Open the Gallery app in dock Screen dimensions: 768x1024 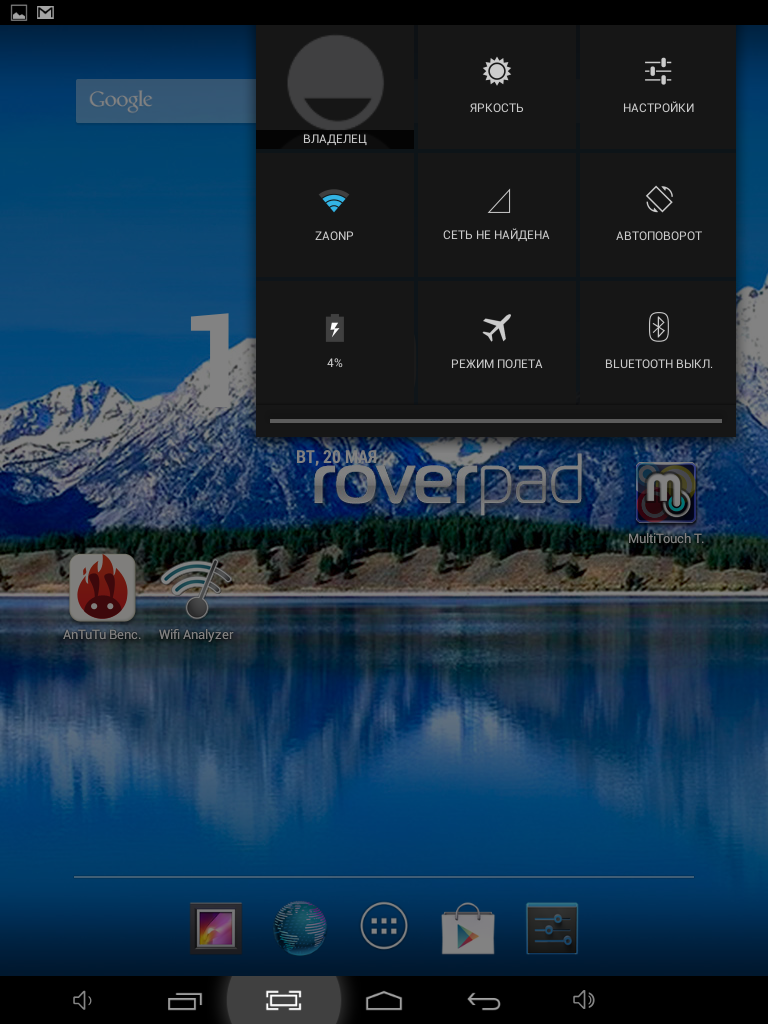click(216, 928)
